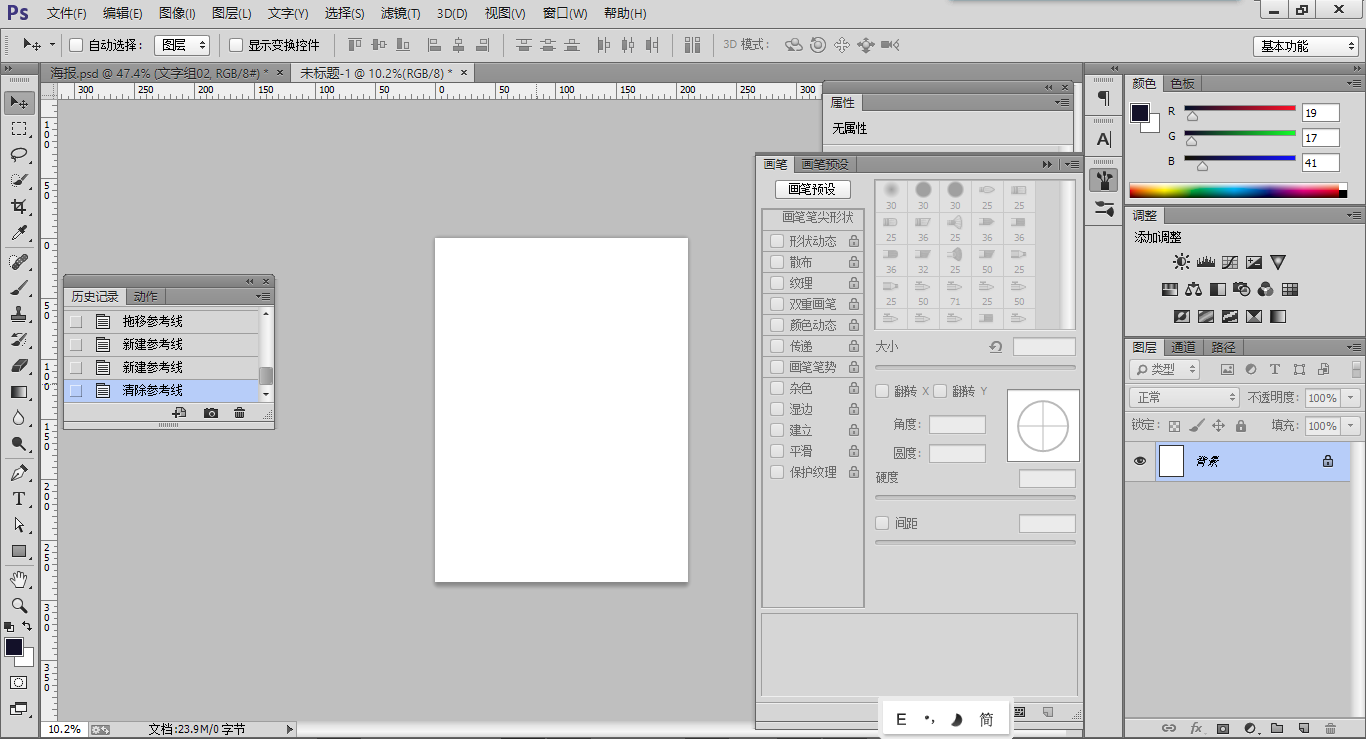Select the Pen tool

point(19,473)
